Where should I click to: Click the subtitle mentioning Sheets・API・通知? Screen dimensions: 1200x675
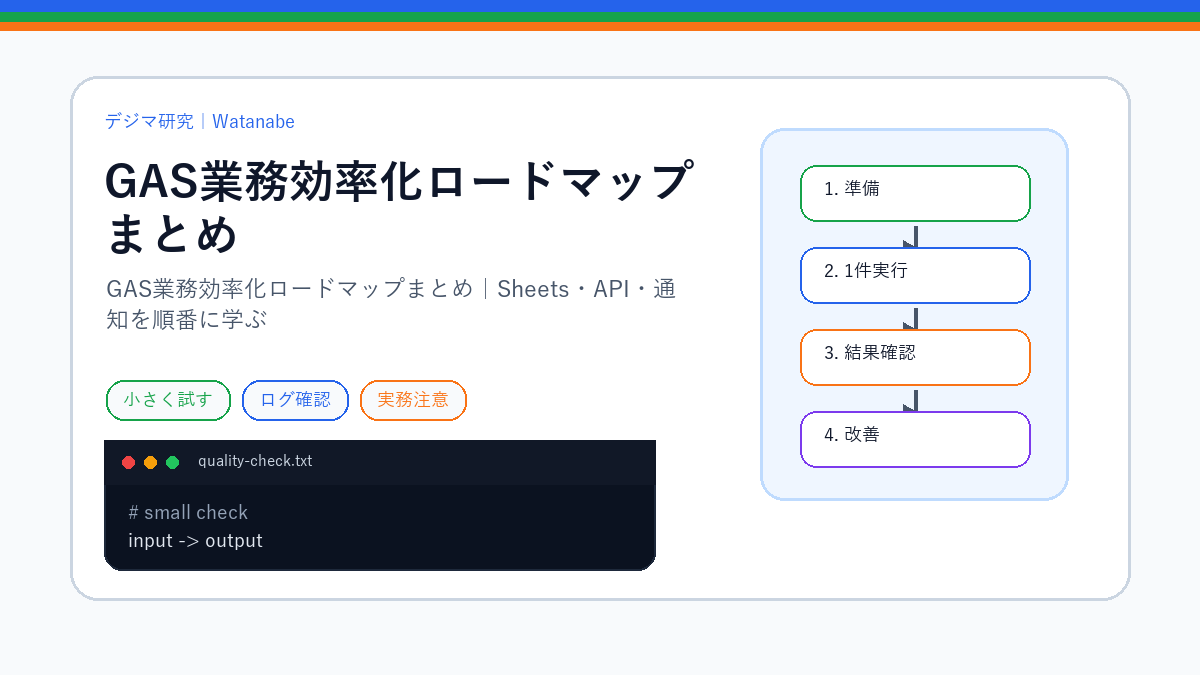[x=391, y=305]
